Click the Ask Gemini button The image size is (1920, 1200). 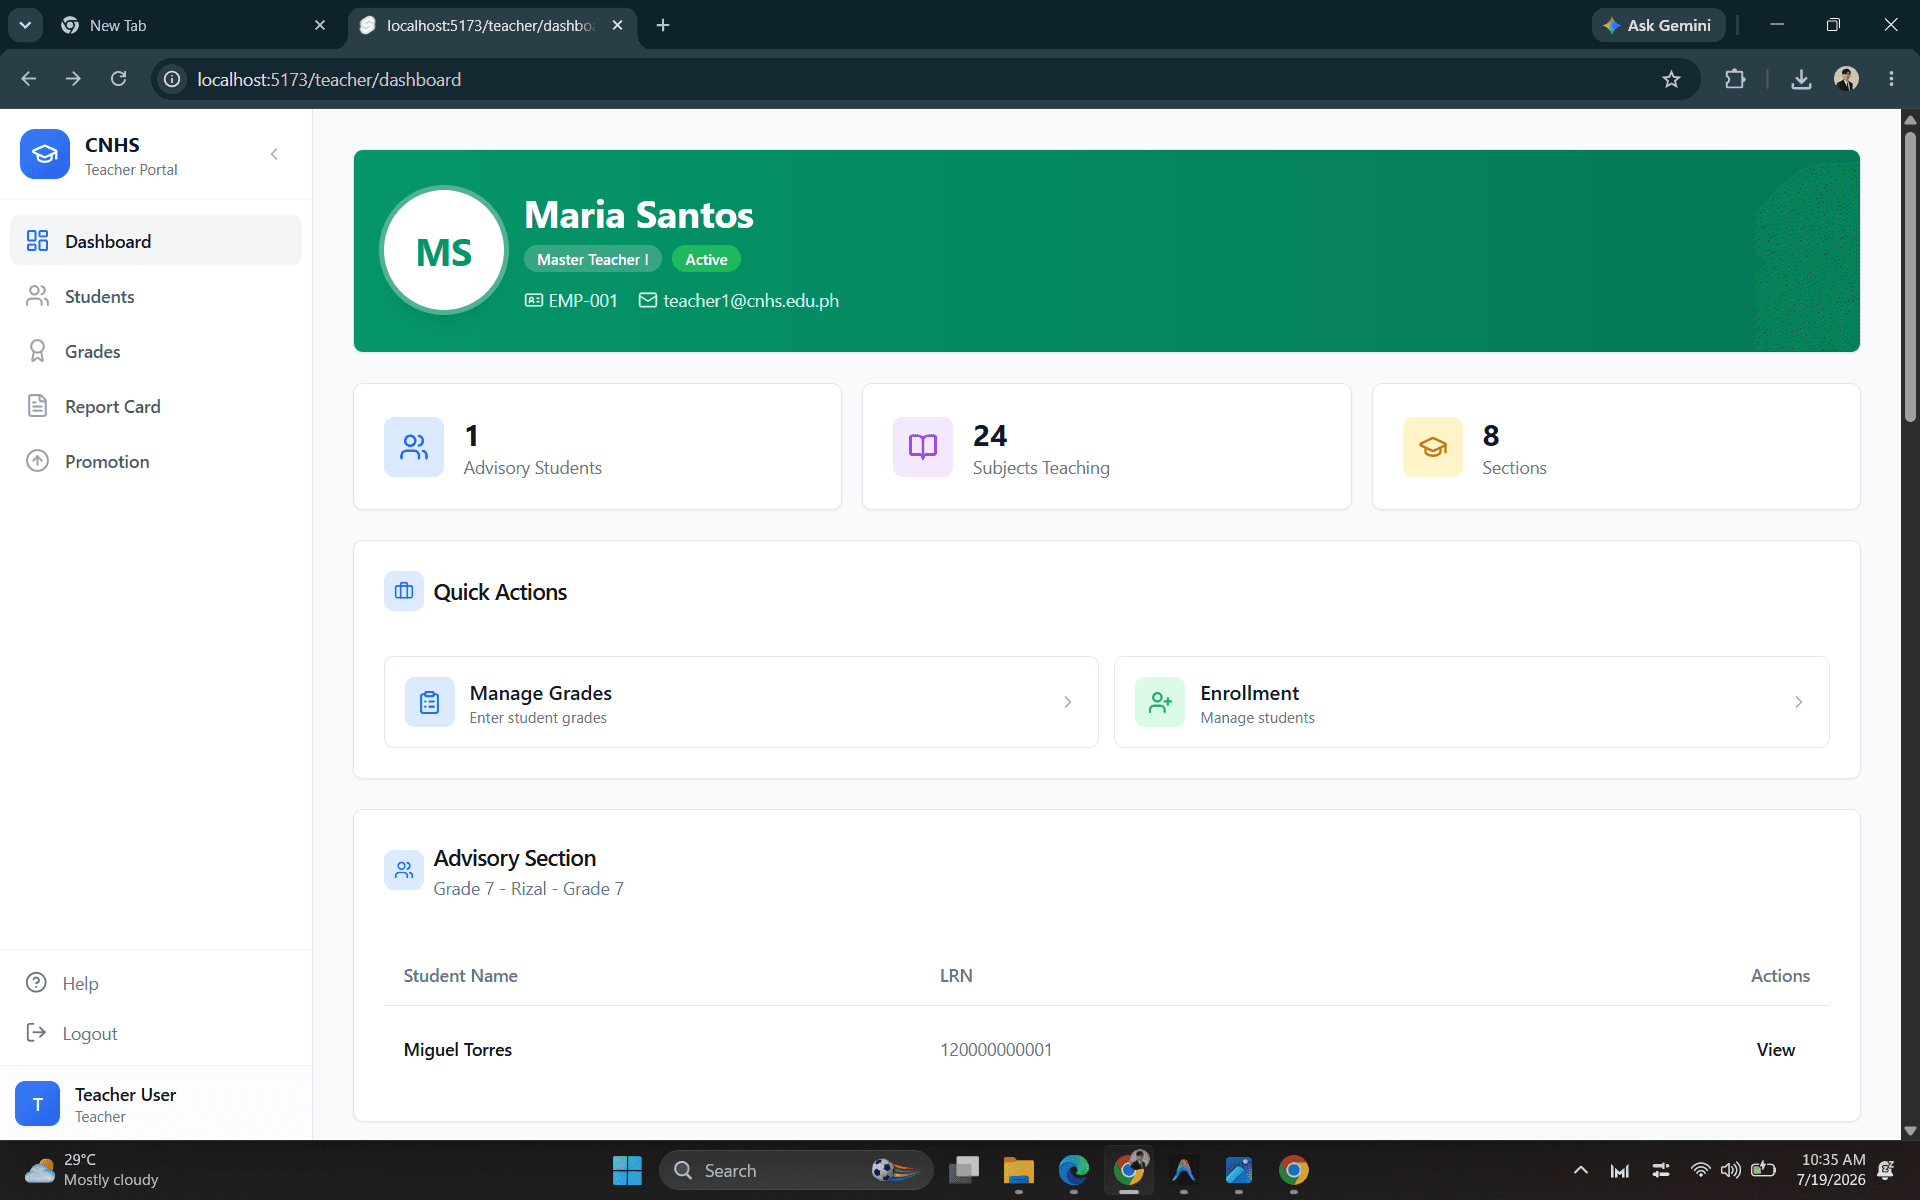point(1658,25)
